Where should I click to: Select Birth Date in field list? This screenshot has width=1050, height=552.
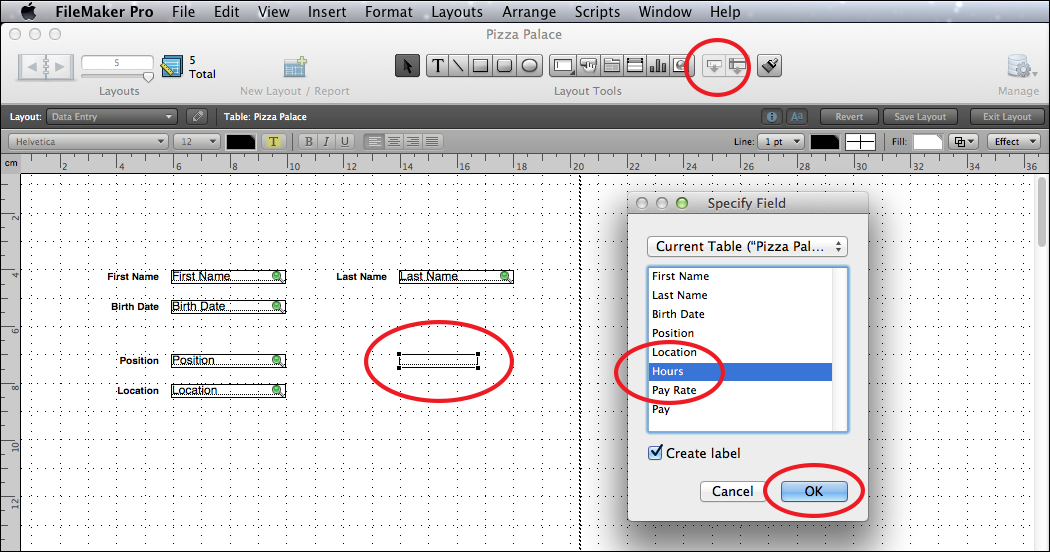click(740, 314)
